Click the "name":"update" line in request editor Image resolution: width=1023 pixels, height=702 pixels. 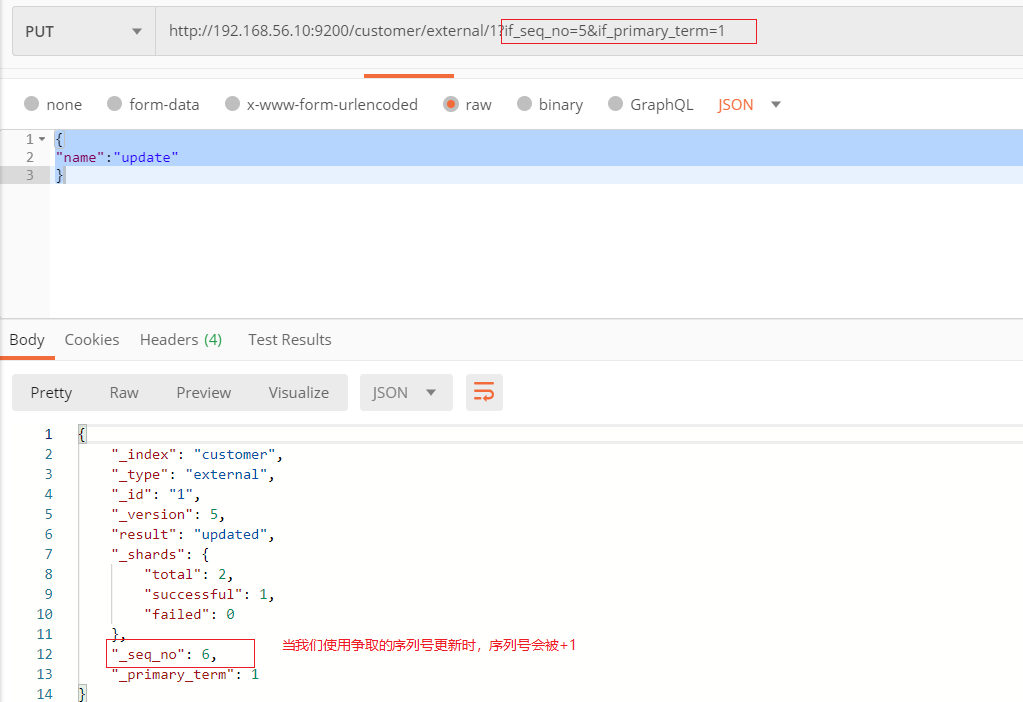click(x=117, y=157)
